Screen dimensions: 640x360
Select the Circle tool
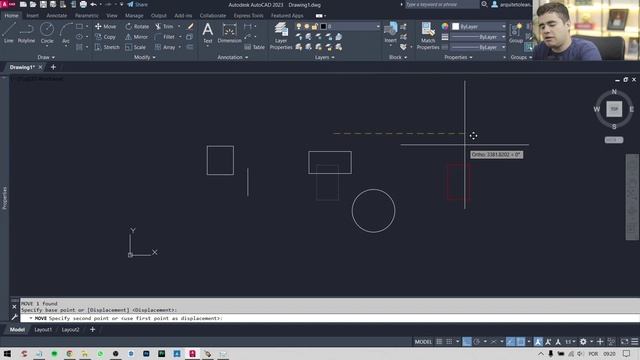(x=47, y=33)
